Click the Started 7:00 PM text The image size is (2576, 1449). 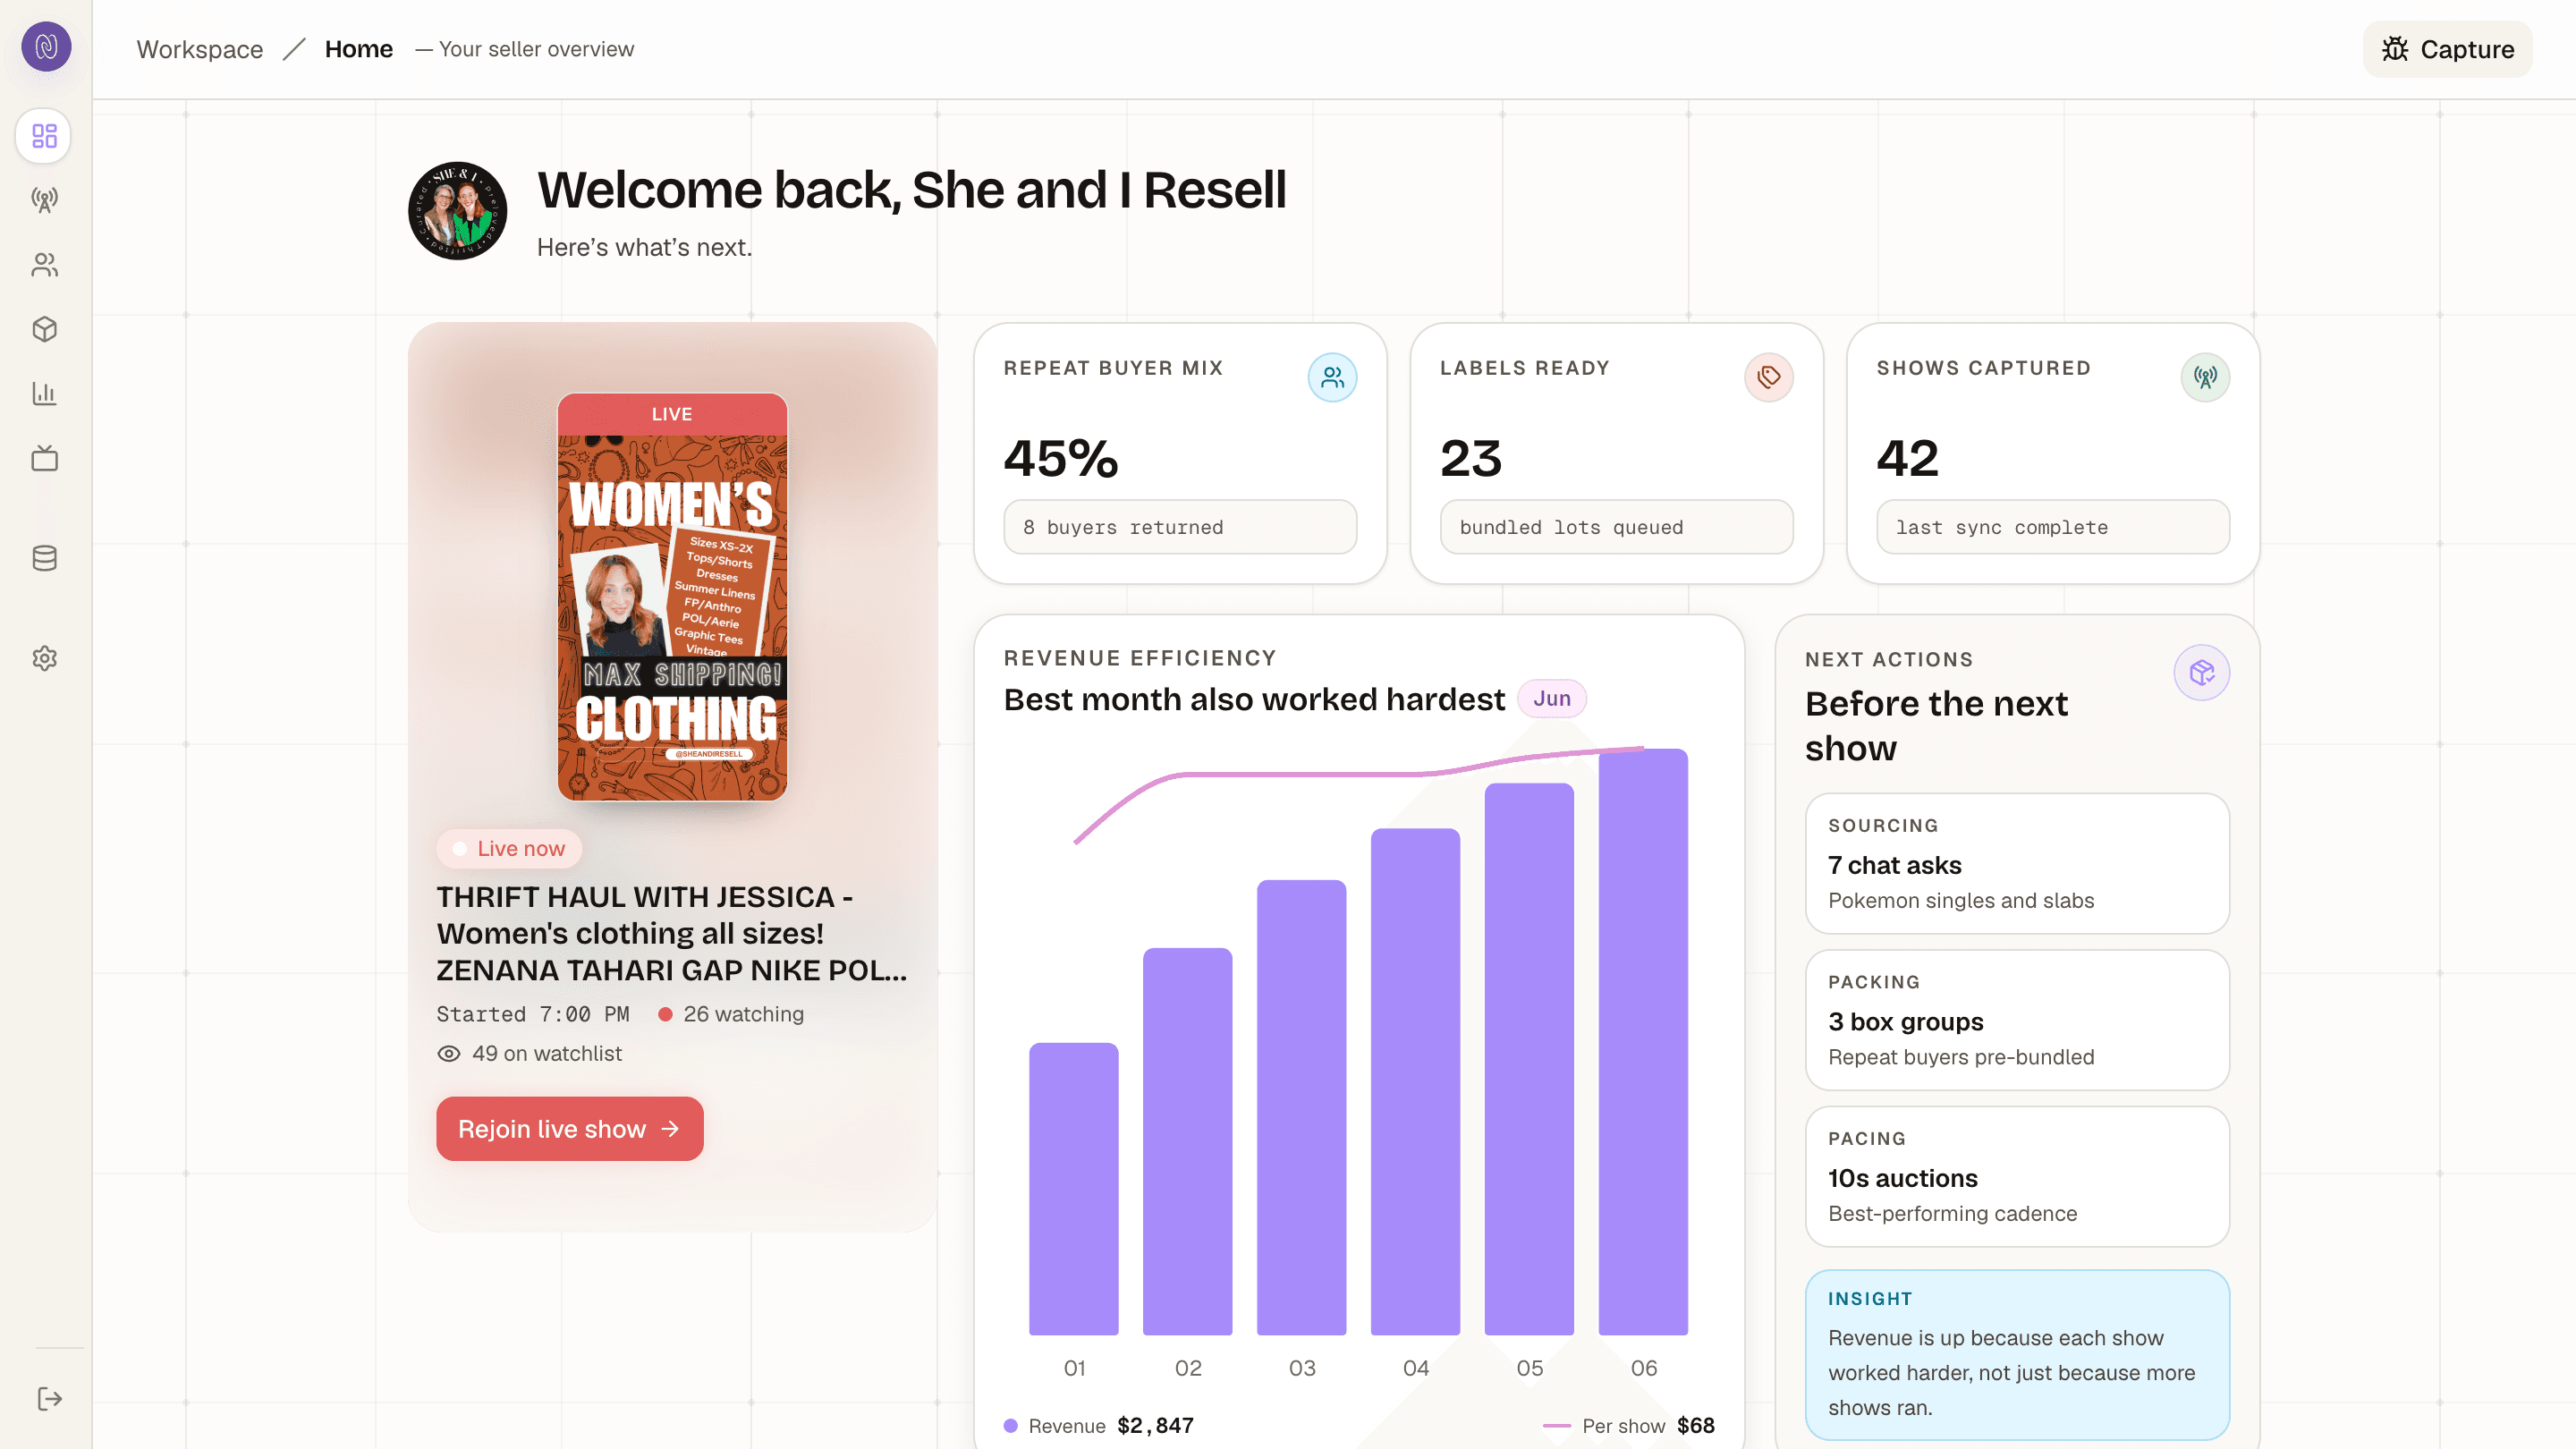pyautogui.click(x=533, y=1014)
